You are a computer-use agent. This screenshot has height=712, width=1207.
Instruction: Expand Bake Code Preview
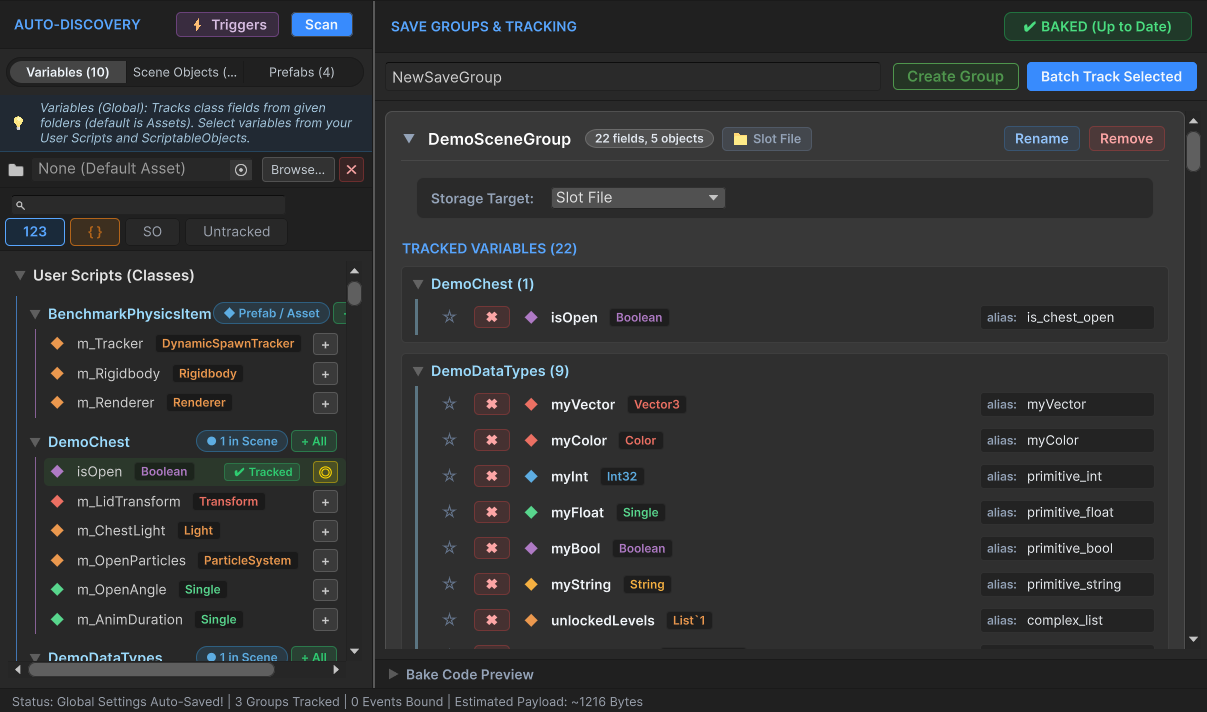[x=394, y=675]
